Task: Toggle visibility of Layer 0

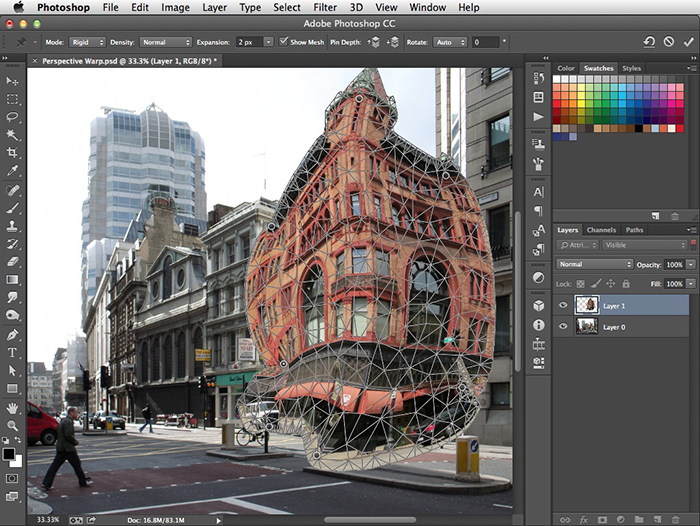Action: (x=562, y=326)
